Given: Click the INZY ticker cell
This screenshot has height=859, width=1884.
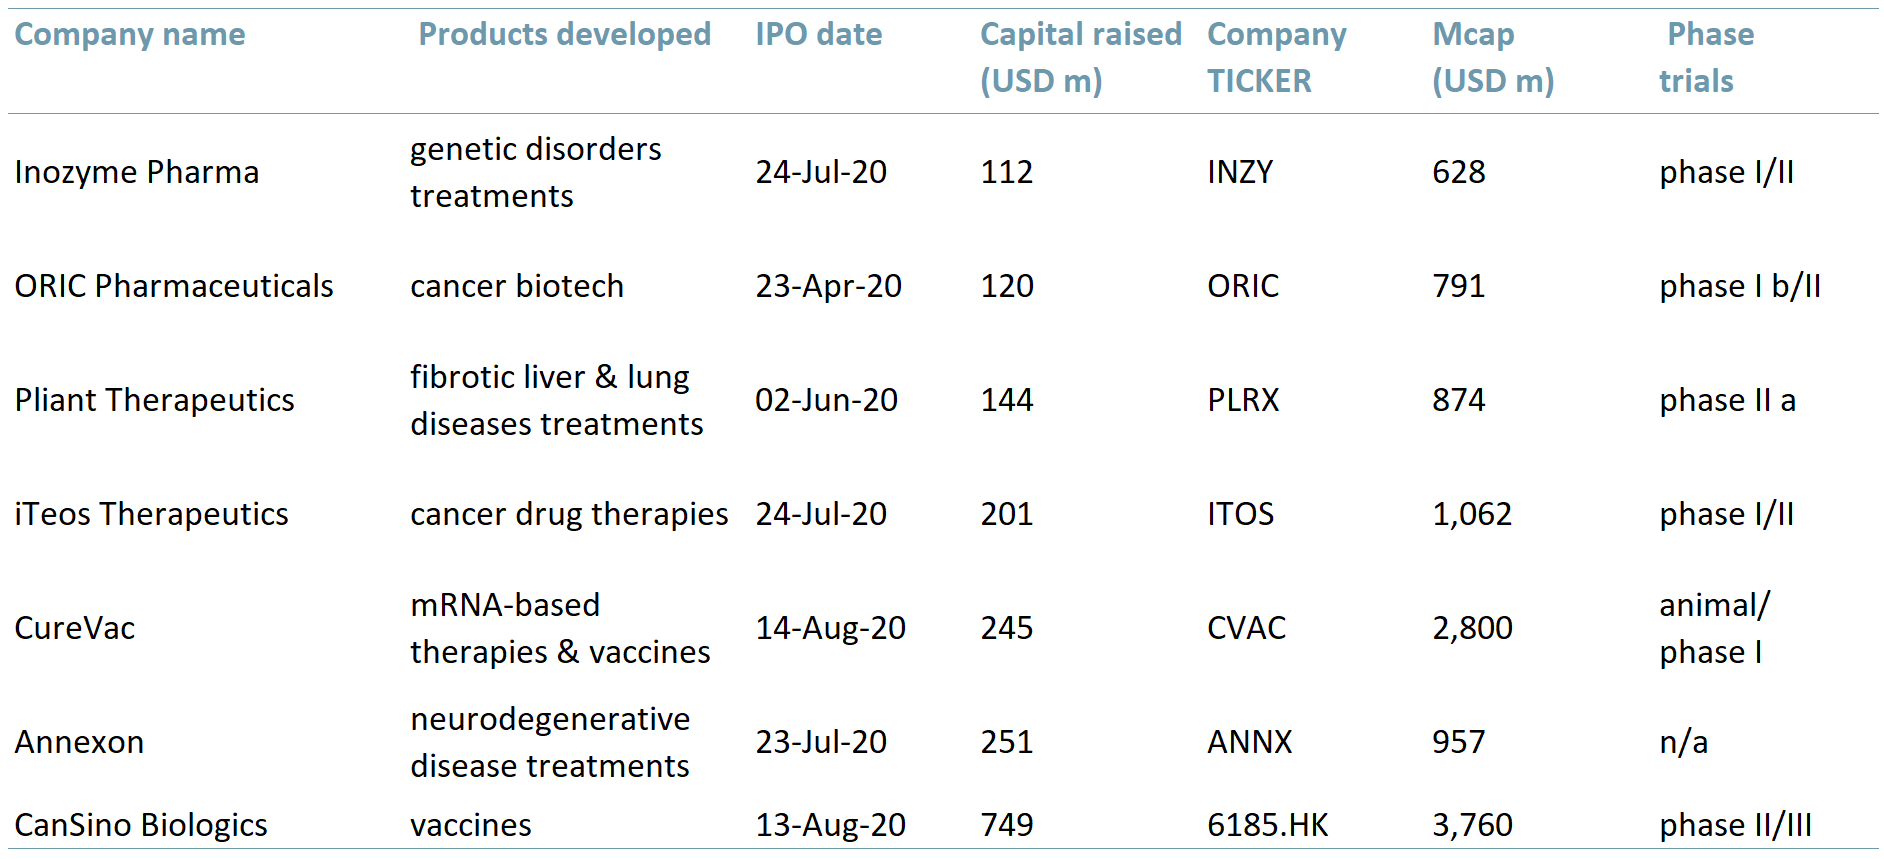Looking at the screenshot, I should (1240, 172).
